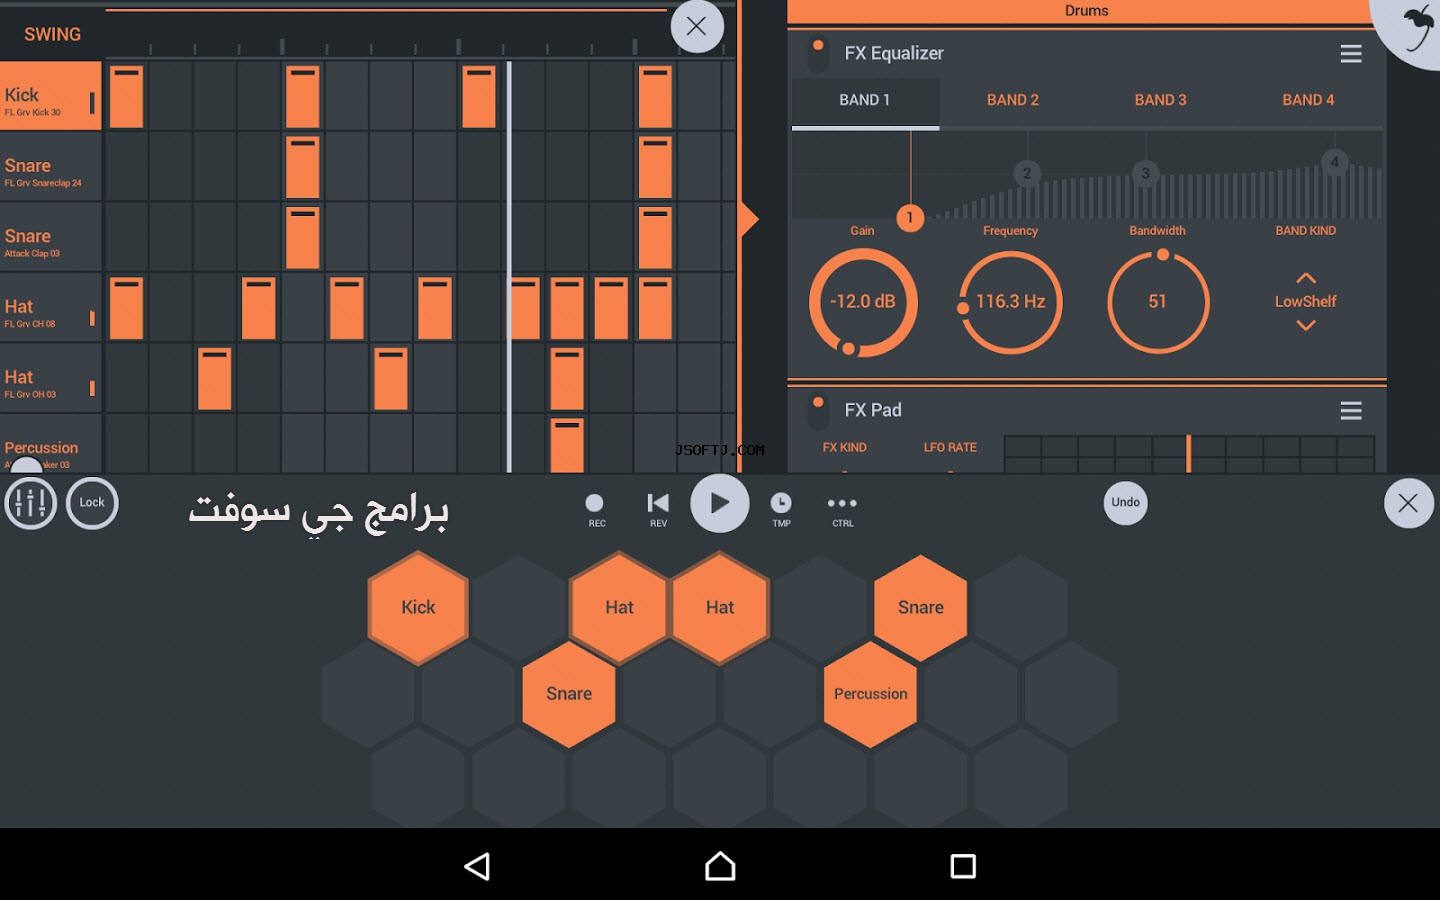Screen dimensions: 1440x900
Task: Click the down chevron below LowShelf
Action: 1306,325
